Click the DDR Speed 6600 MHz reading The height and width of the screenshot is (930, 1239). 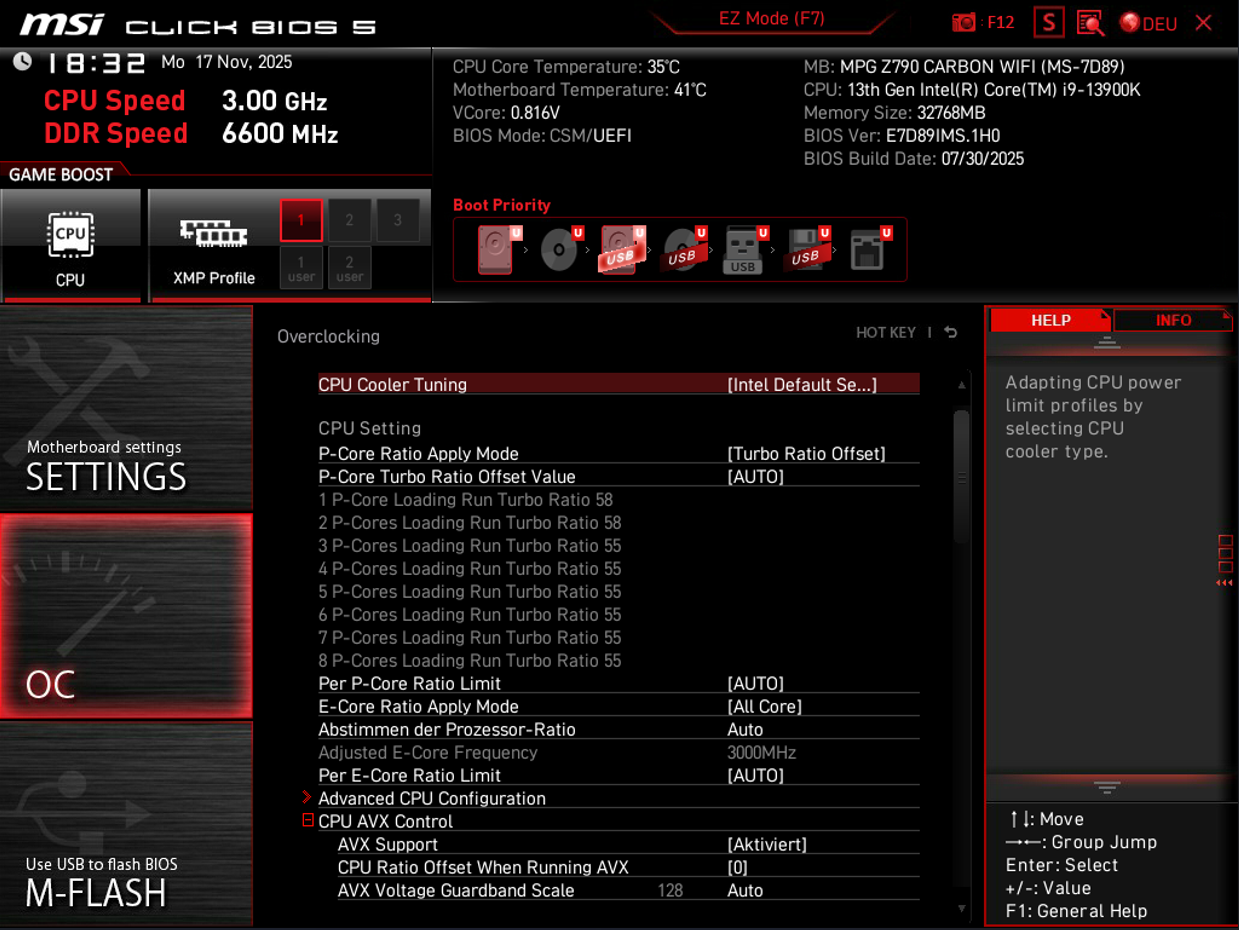coord(190,134)
